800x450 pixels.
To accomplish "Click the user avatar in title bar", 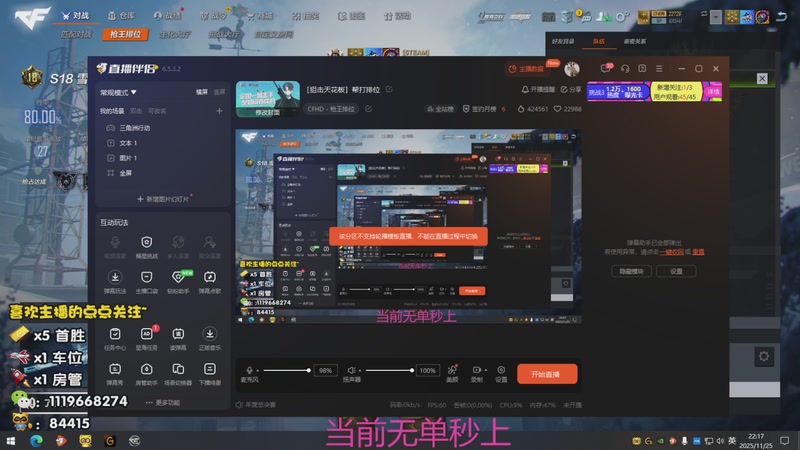I will (x=572, y=68).
